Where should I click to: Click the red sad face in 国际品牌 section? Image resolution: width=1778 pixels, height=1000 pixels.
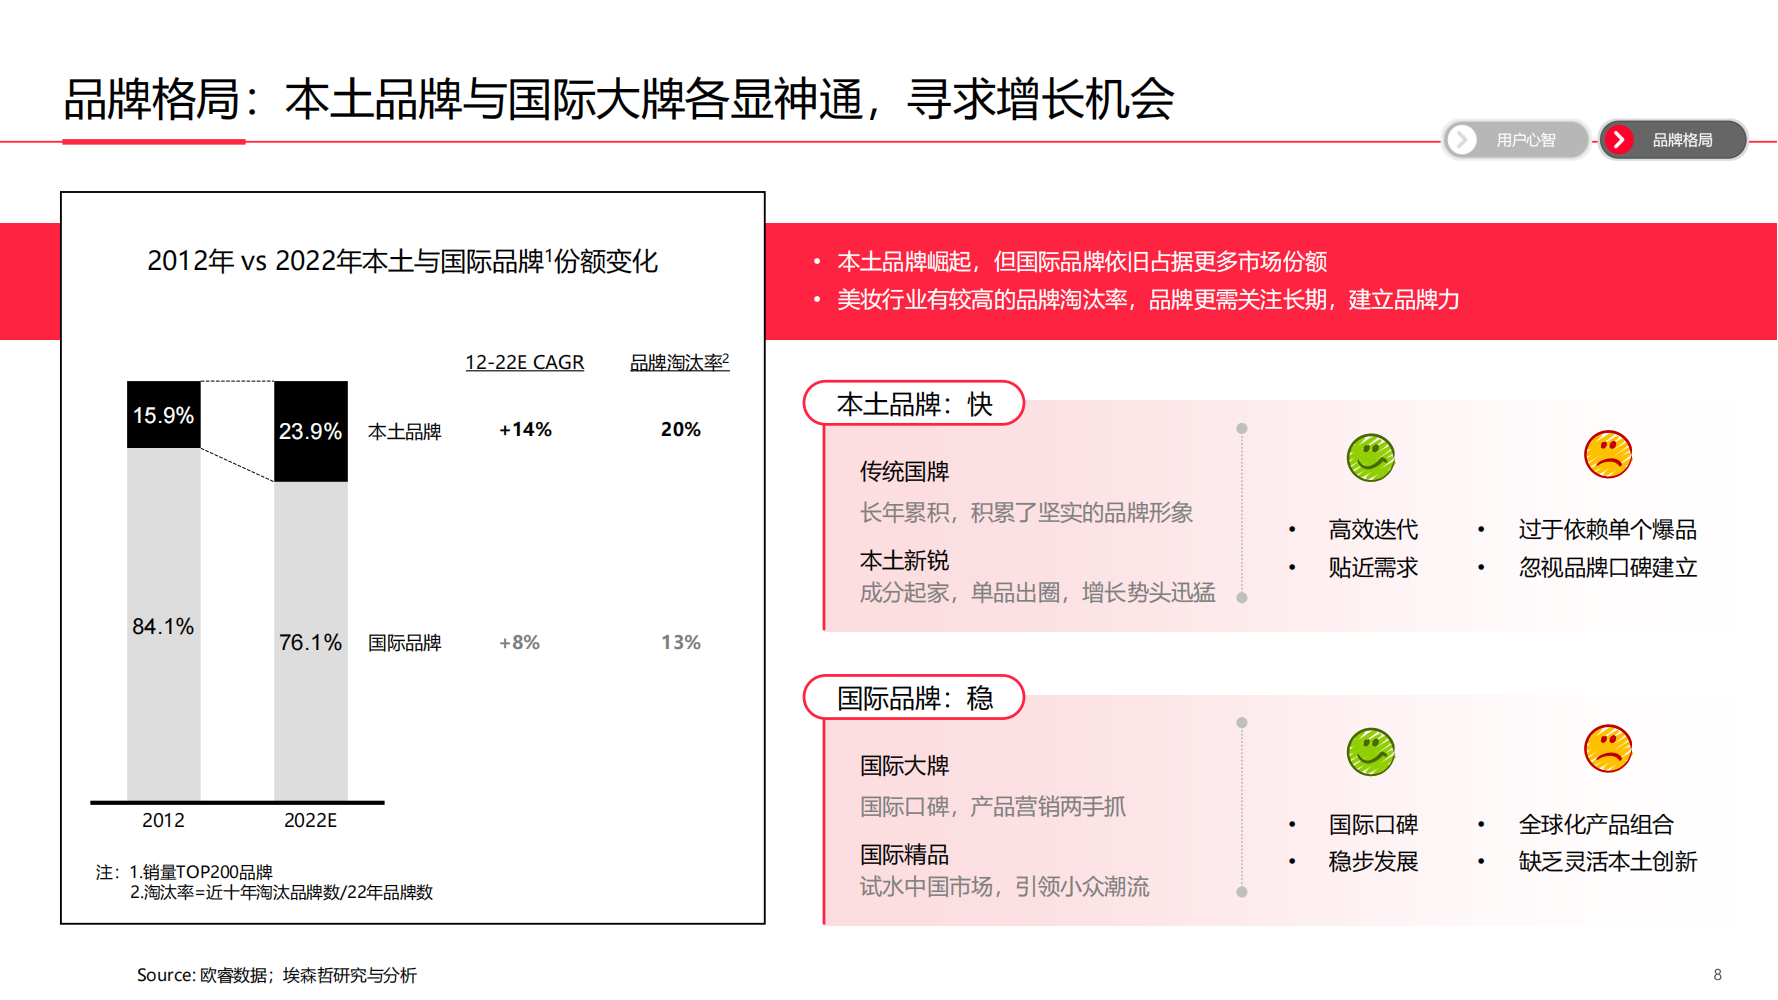pyautogui.click(x=1607, y=749)
